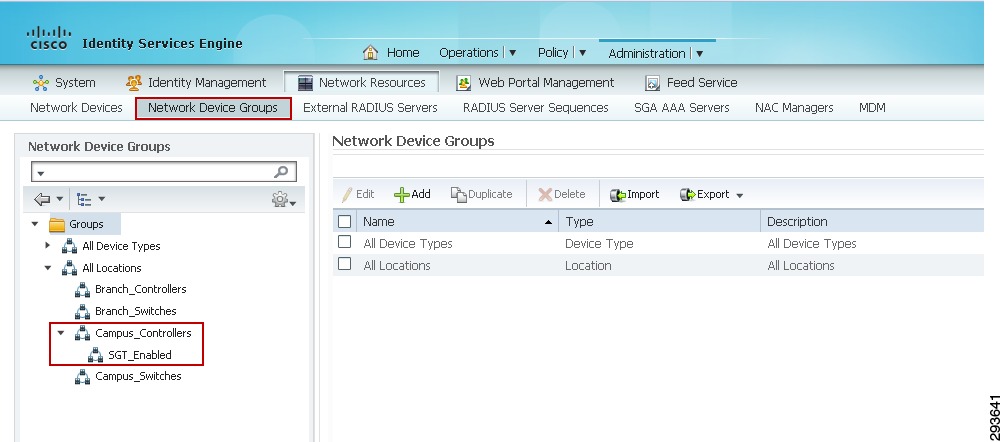Switch to the Network Devices tab
Screen dimensions: 1001x442
tap(76, 108)
